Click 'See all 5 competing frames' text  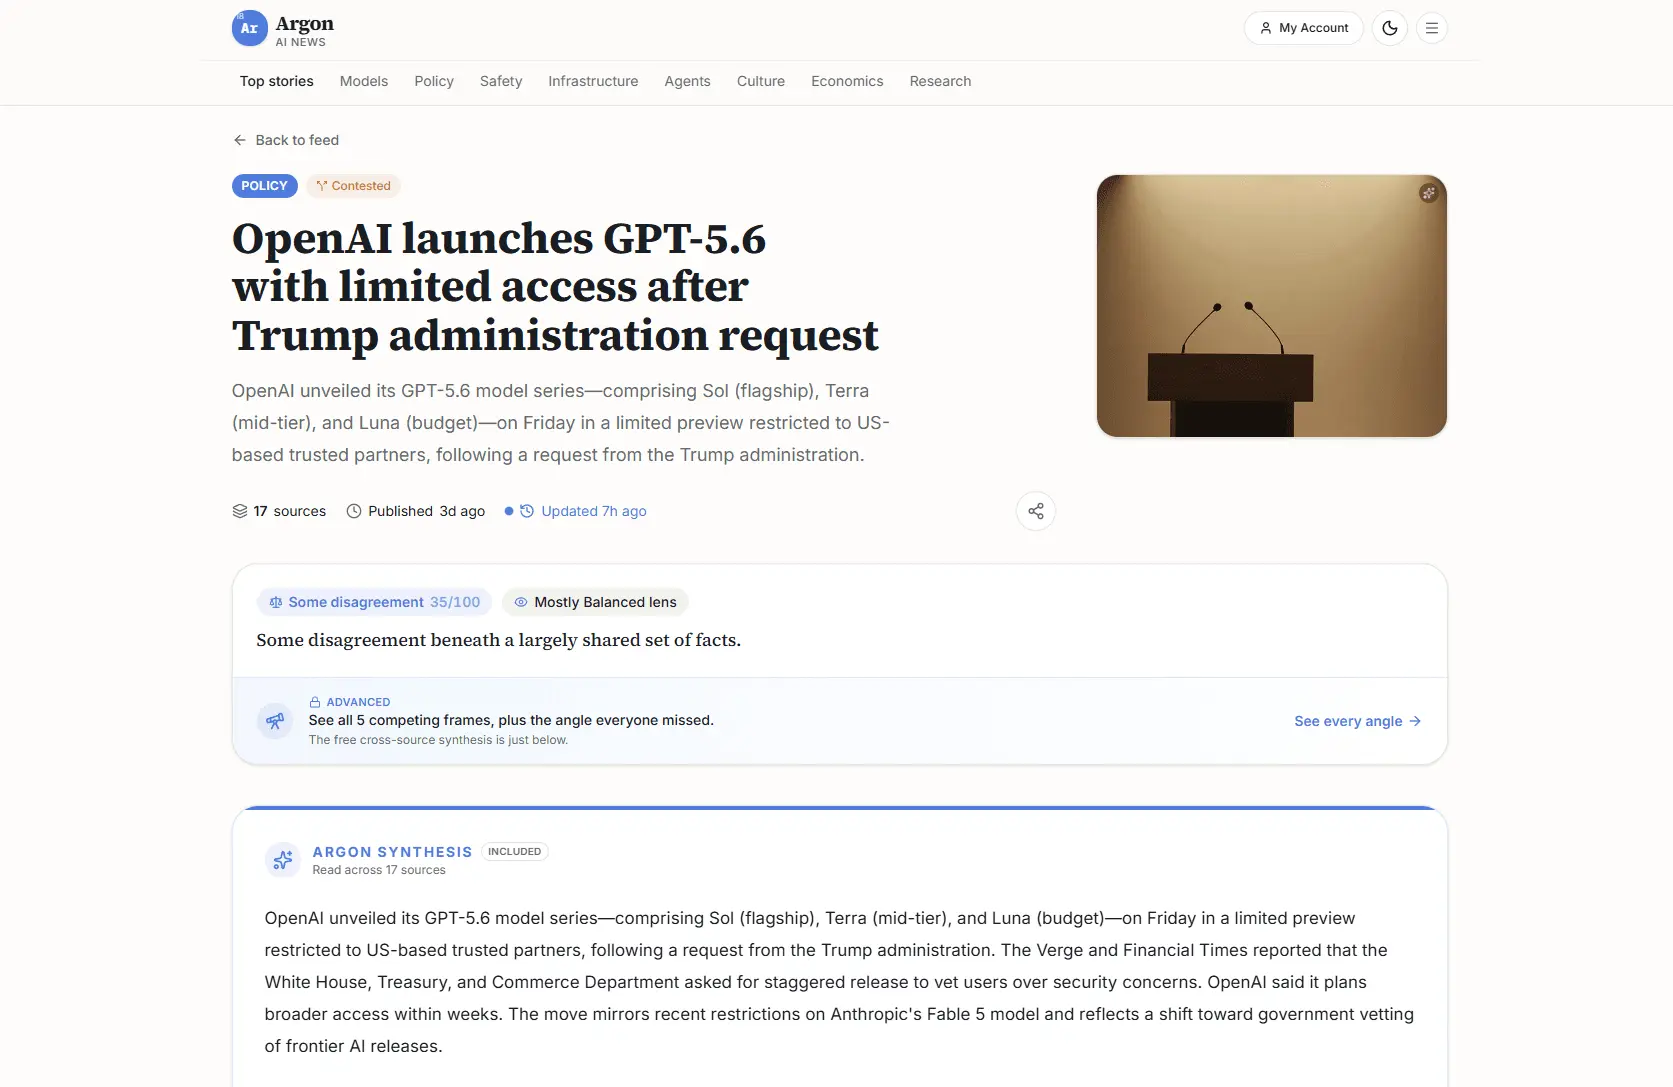coord(511,720)
